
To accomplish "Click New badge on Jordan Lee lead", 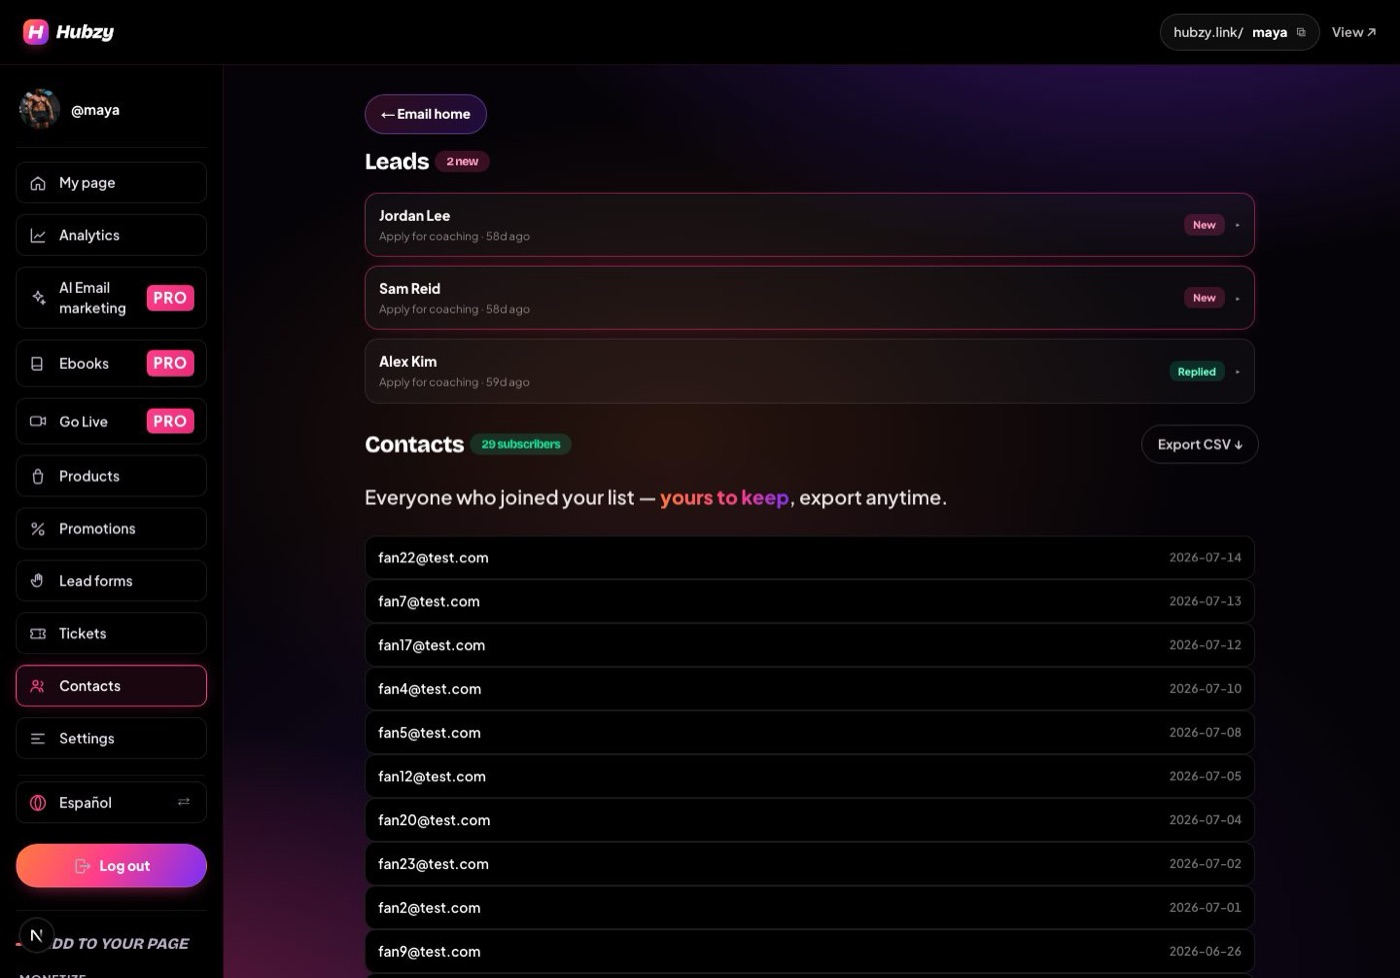I will tap(1204, 225).
